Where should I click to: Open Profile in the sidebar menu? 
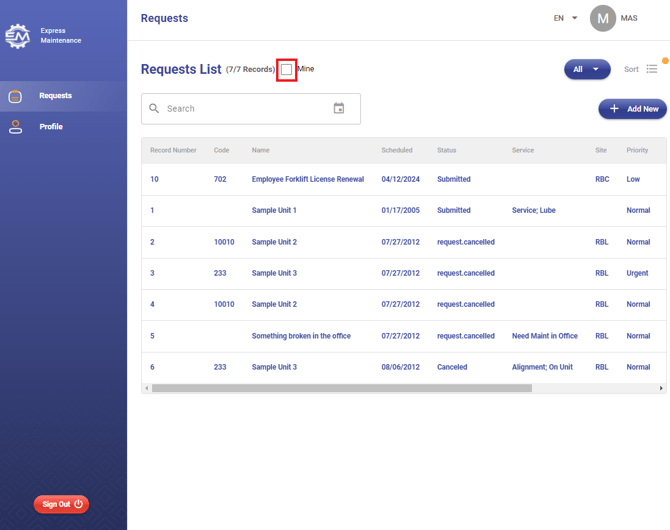(51, 127)
